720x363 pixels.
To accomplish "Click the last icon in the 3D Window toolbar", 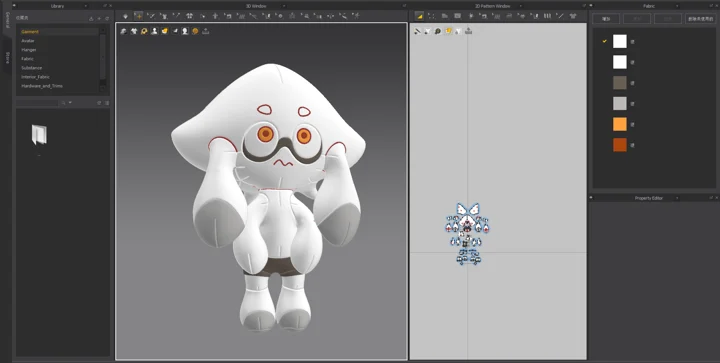I will click(356, 16).
